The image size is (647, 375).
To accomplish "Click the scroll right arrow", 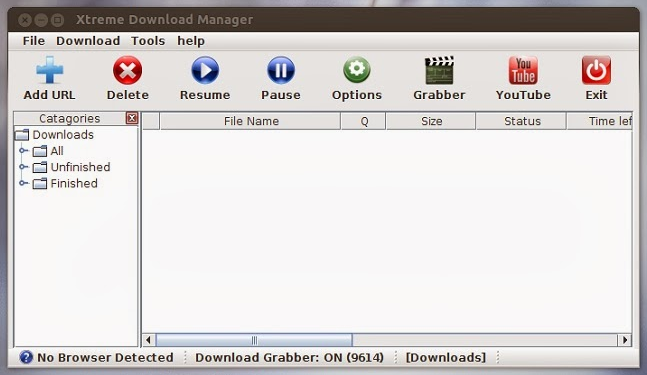I will point(625,340).
